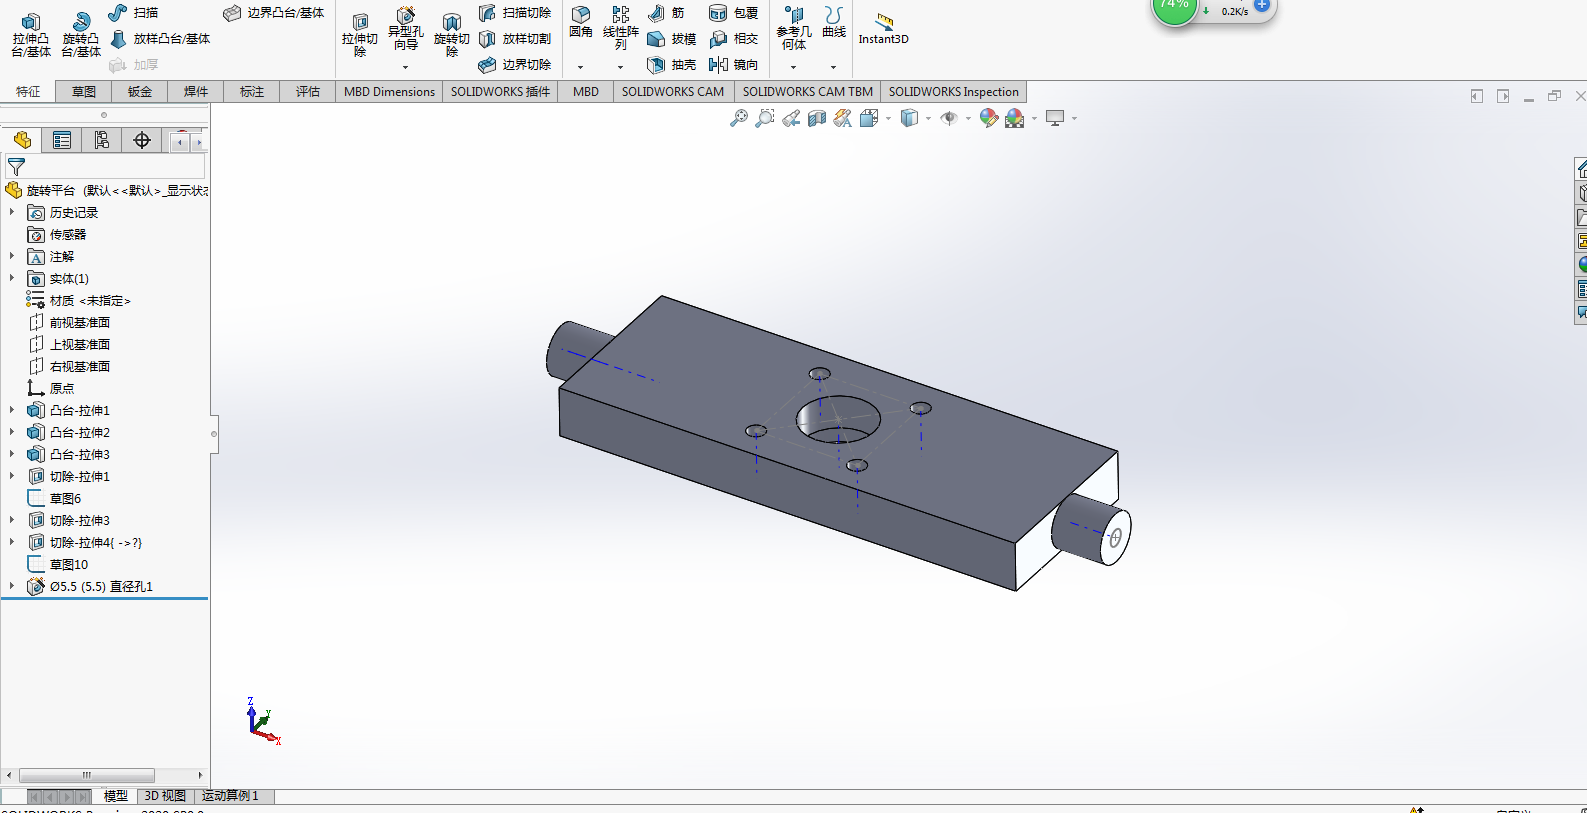Click the Boundary Cut (边界切除) tool

514,65
